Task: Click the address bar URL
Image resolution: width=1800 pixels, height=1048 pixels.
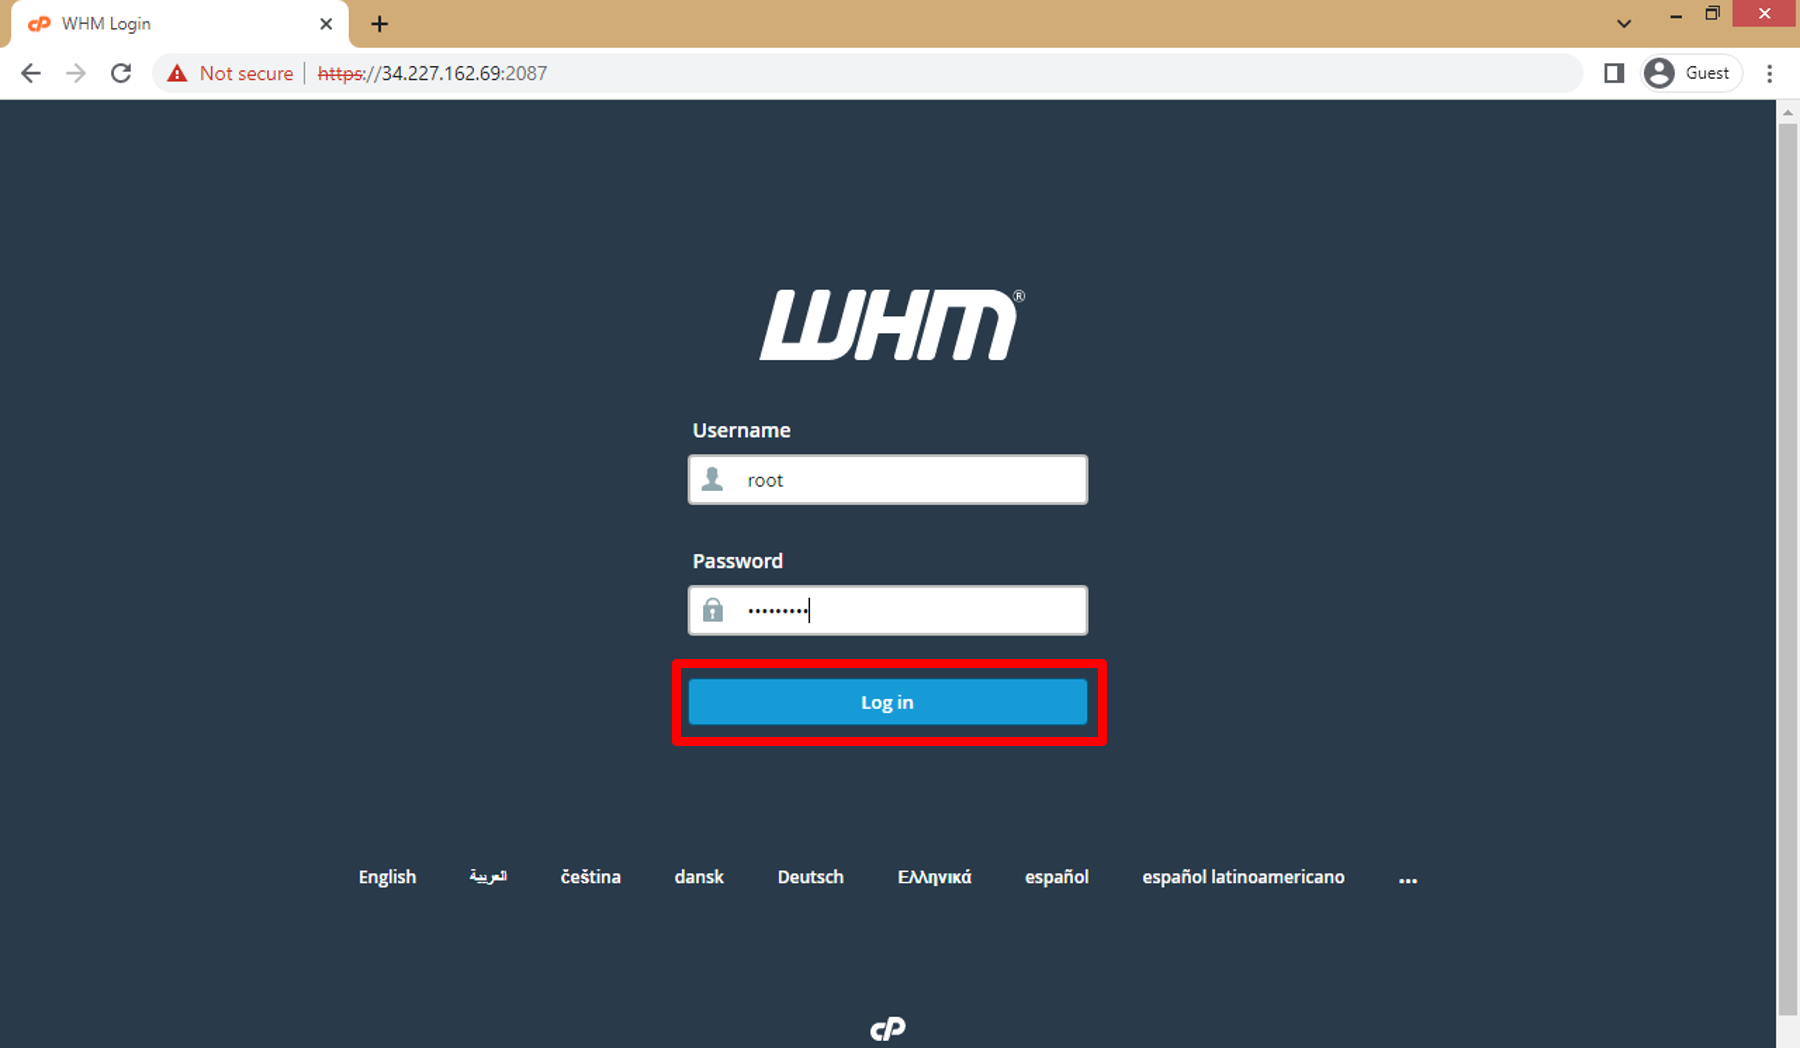Action: tap(432, 73)
